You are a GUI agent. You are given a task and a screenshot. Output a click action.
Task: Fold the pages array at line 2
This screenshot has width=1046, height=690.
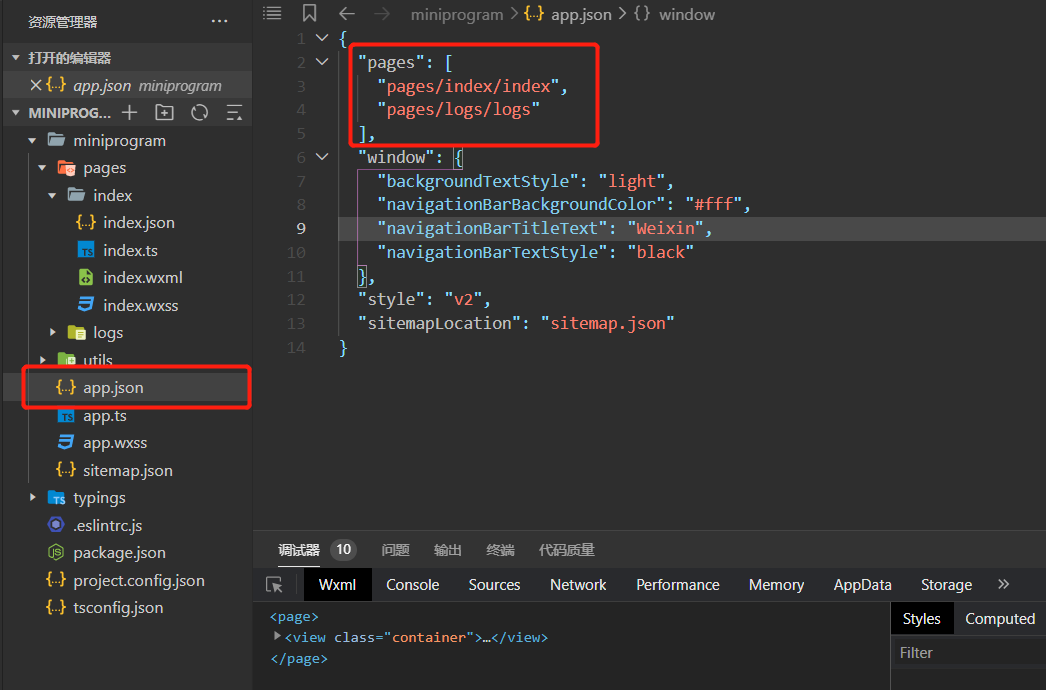pyautogui.click(x=322, y=62)
